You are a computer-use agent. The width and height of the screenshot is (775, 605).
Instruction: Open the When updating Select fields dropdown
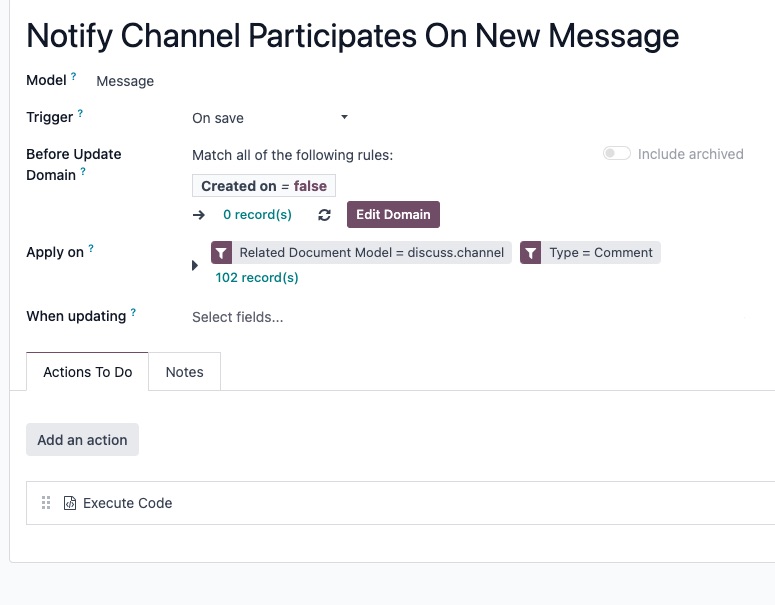point(468,317)
